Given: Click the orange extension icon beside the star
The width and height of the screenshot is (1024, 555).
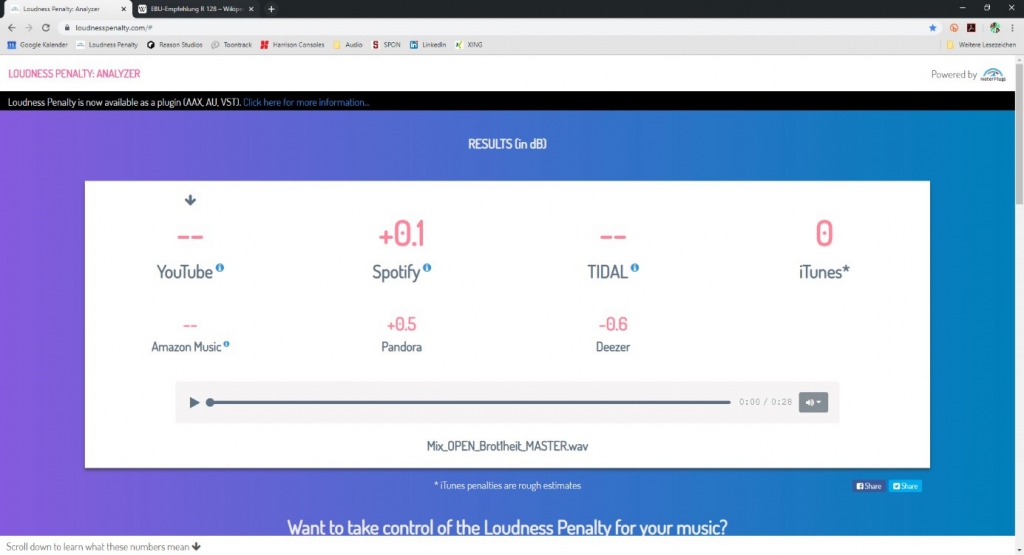Looking at the screenshot, I should tap(954, 28).
